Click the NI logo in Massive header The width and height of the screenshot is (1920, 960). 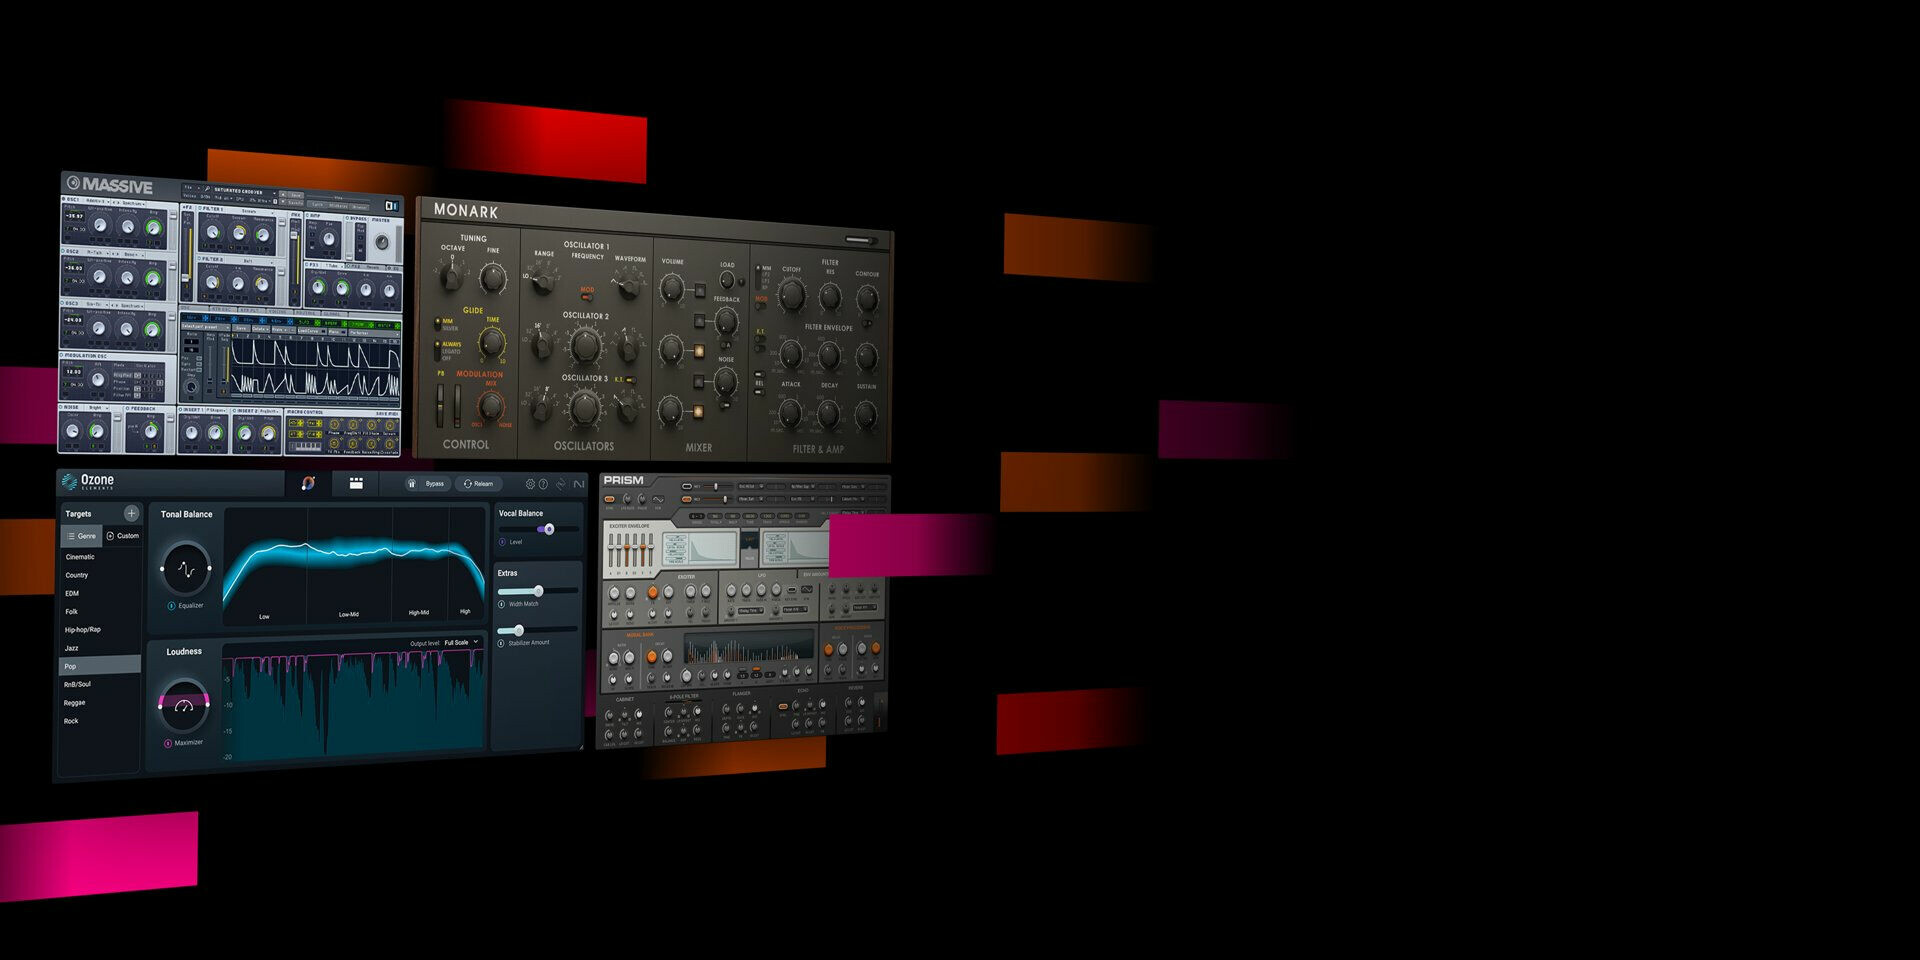click(x=392, y=206)
